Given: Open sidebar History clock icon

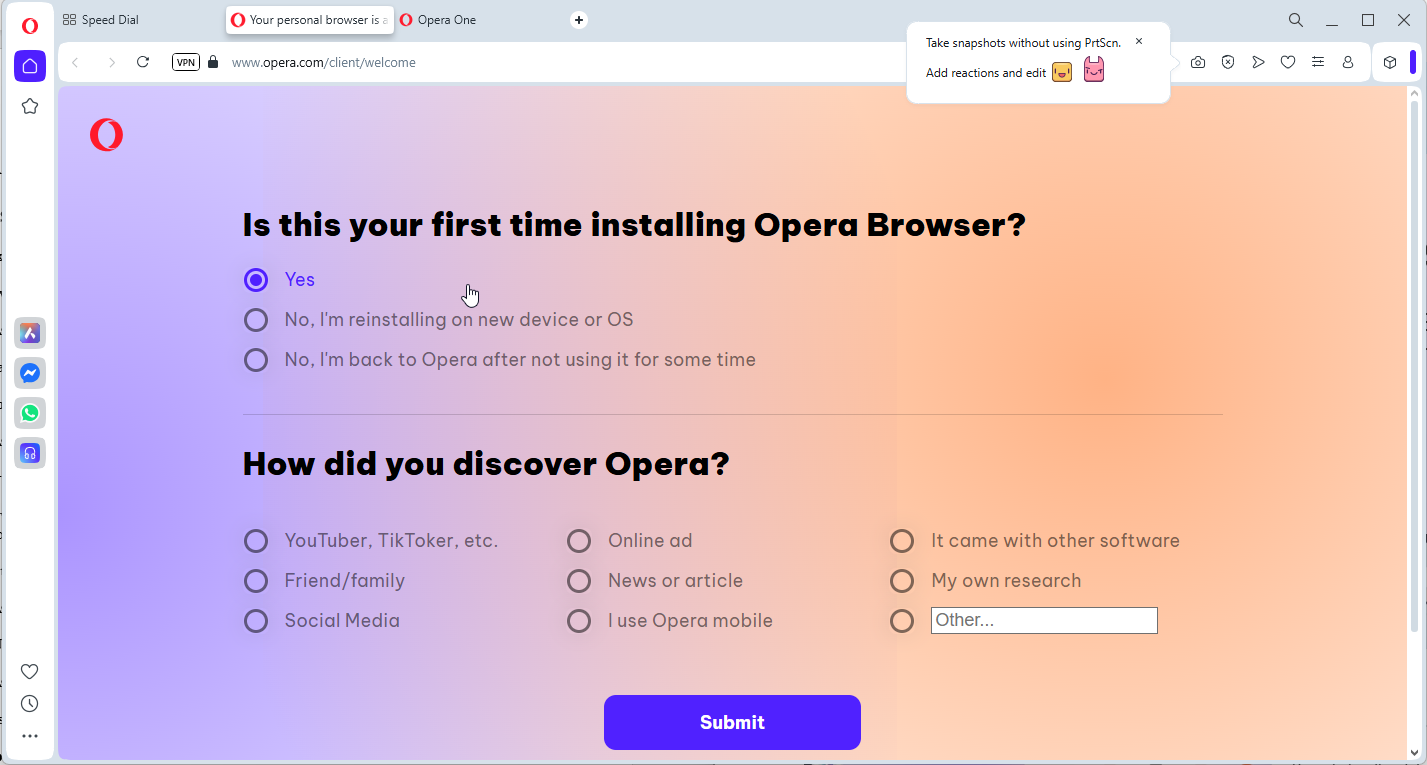Looking at the screenshot, I should coord(30,704).
